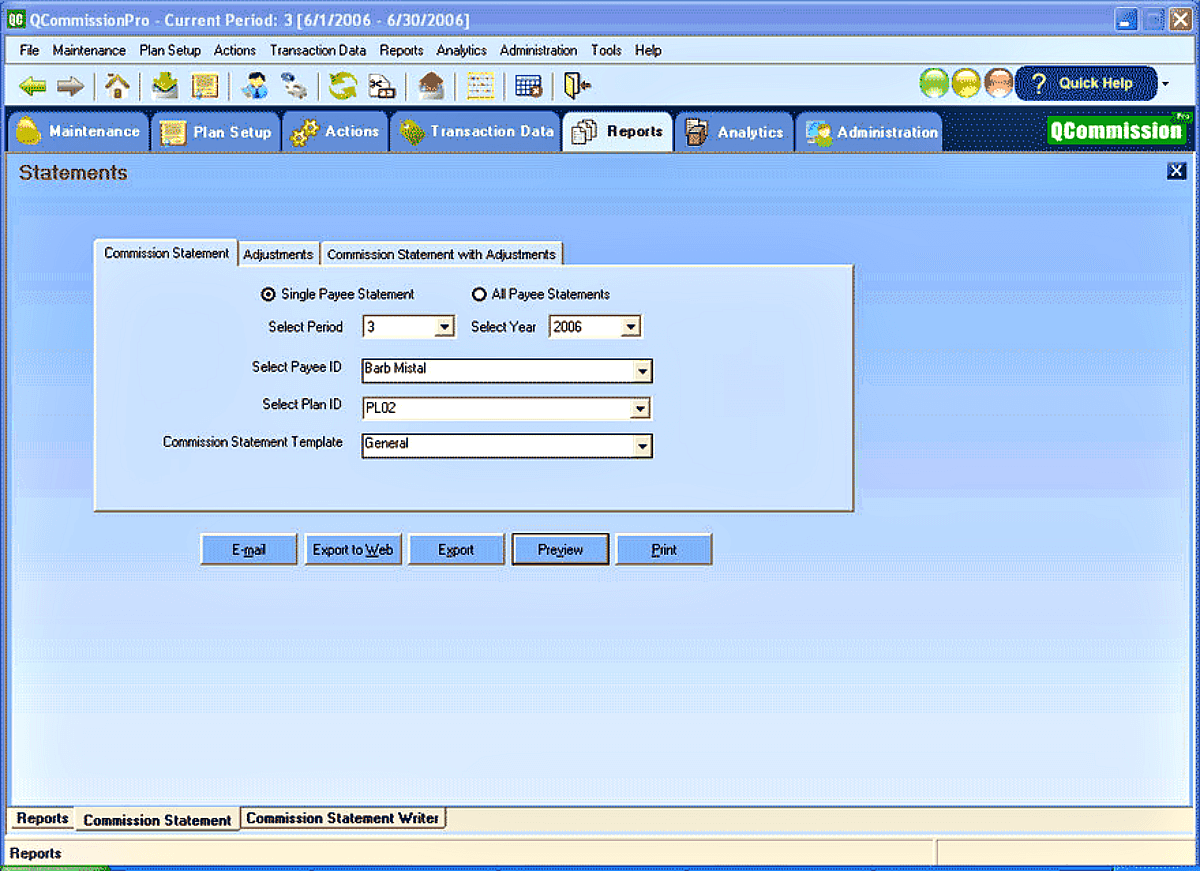Click the payee person toolbar icon
The image size is (1200, 871).
(x=255, y=86)
